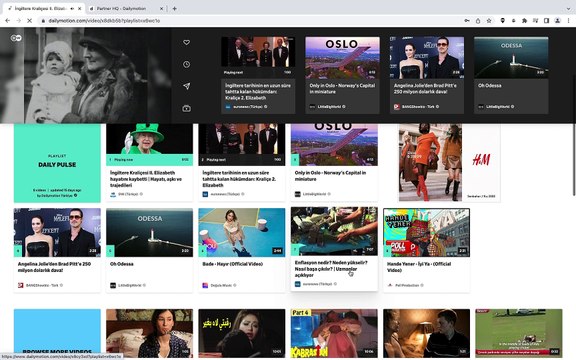Go back using the browser back arrow

(x=8, y=21)
